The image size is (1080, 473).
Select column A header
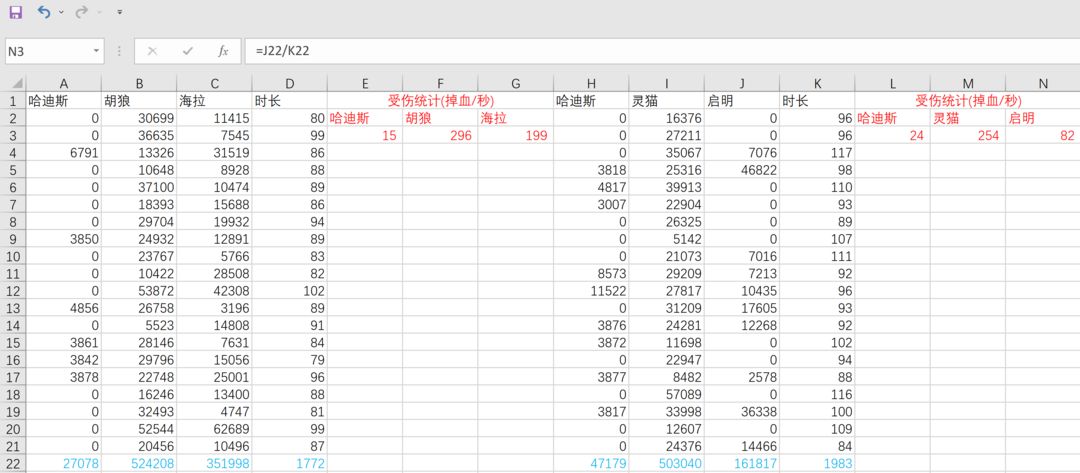64,83
